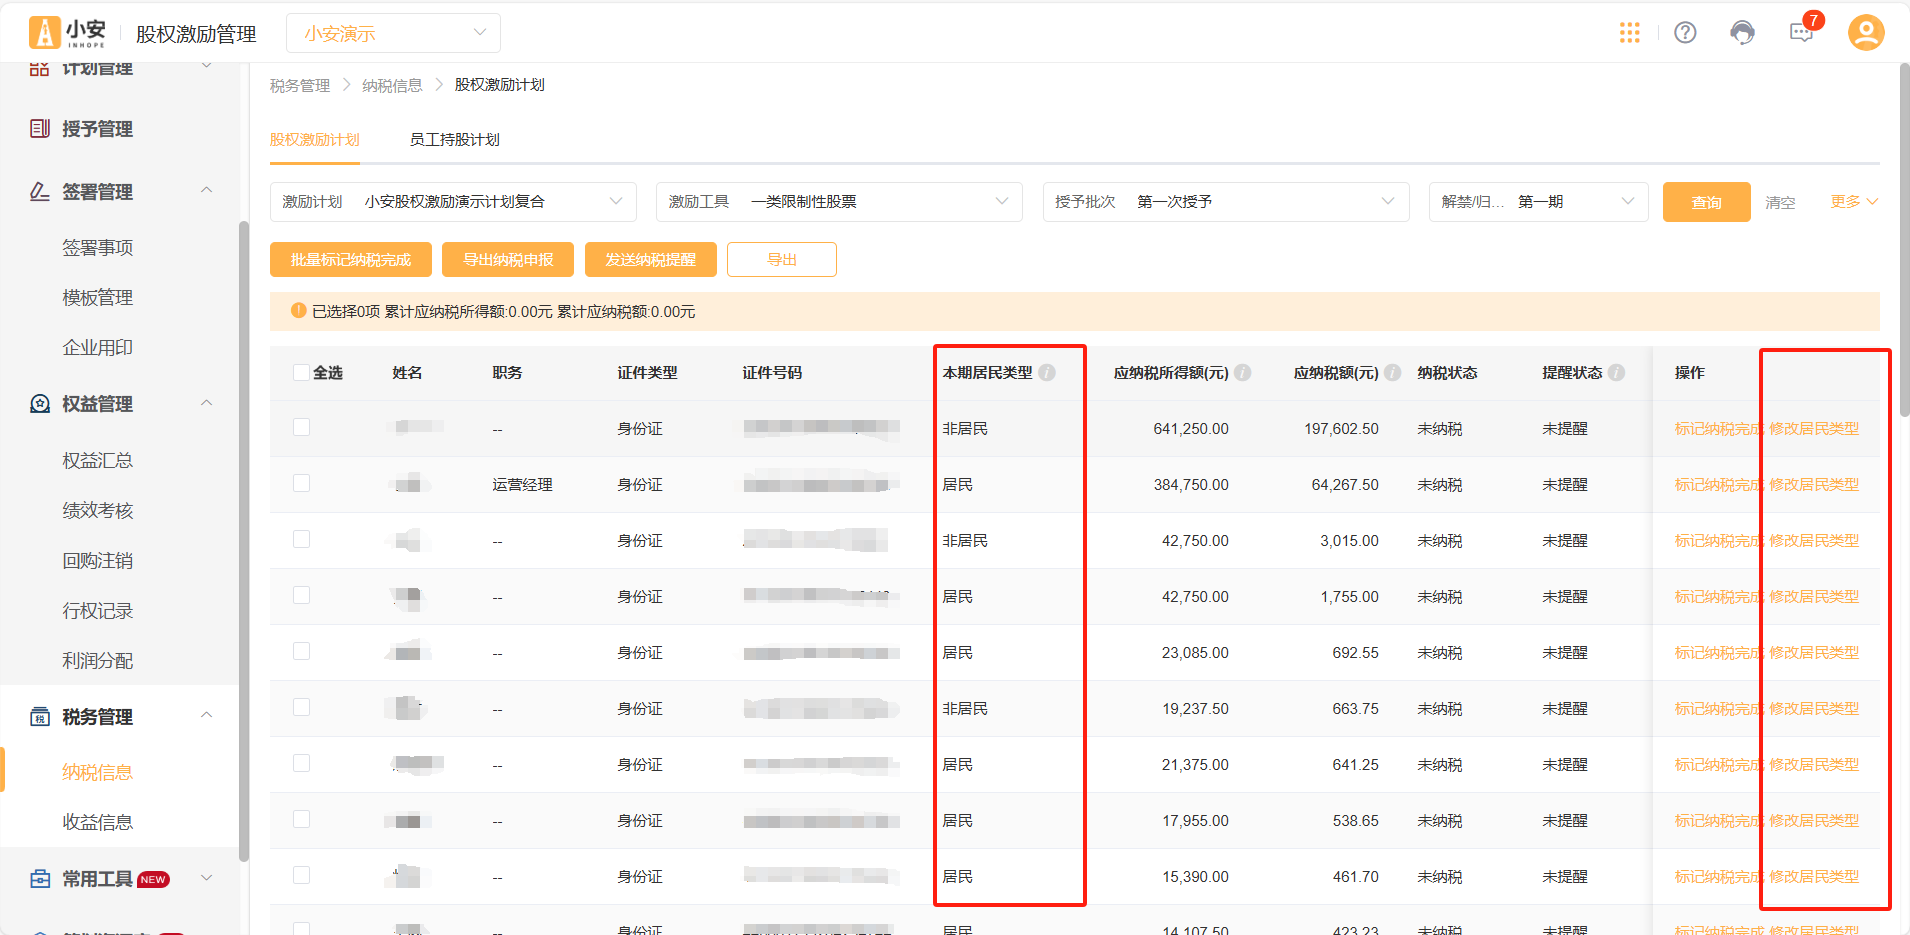
Task: Collapse the 税务管理 menu chevron
Action: click(x=207, y=715)
